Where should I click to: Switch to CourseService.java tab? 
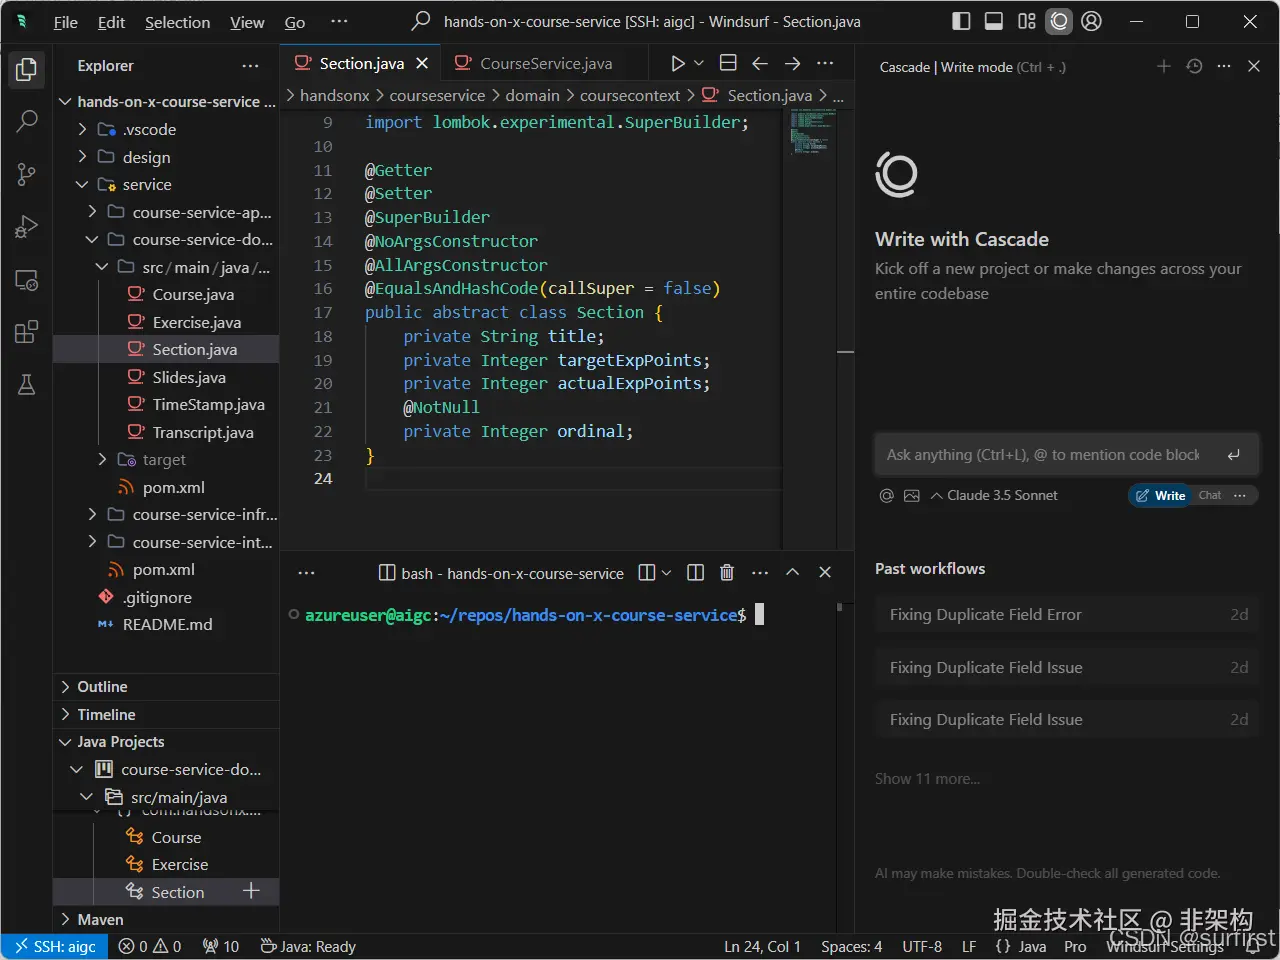545,63
